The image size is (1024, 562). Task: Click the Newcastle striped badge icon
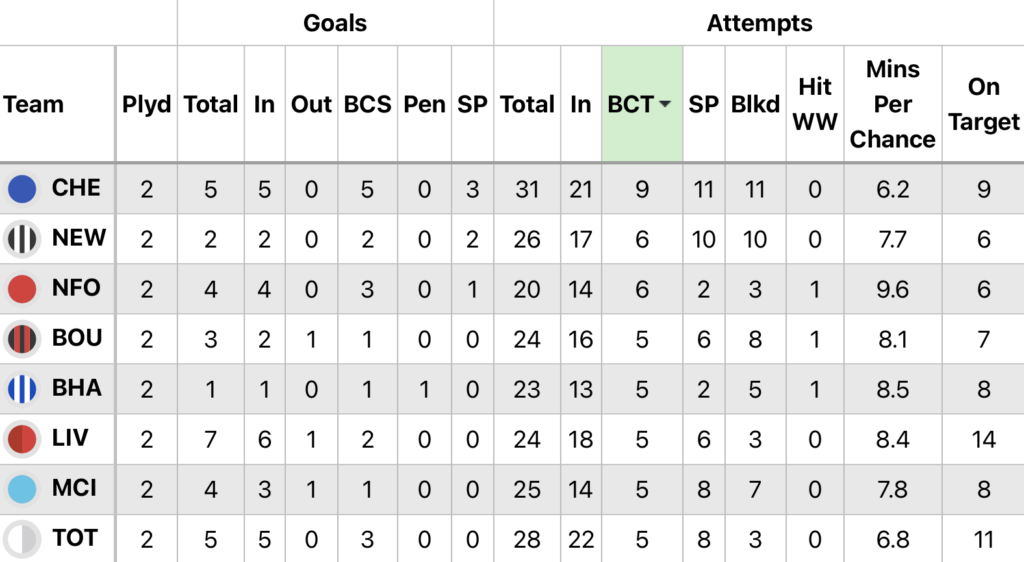pyautogui.click(x=22, y=239)
